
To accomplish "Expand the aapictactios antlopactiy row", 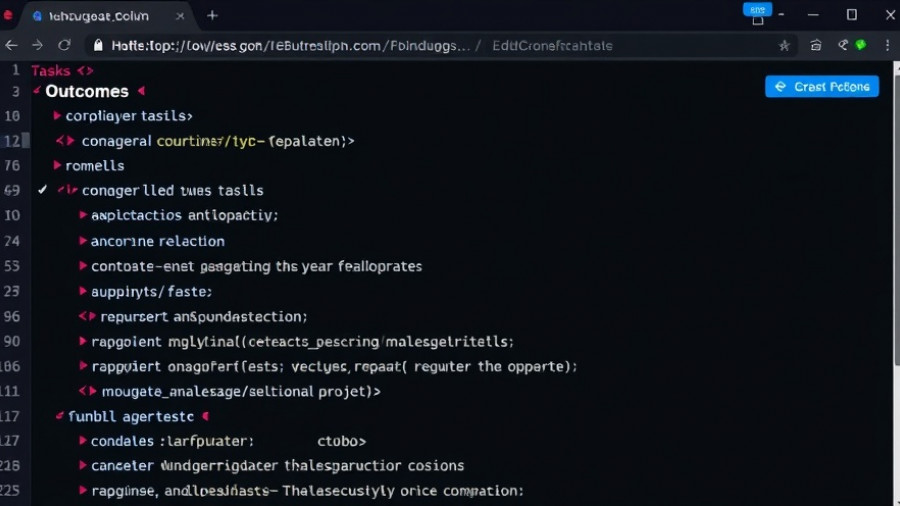I will pos(83,215).
